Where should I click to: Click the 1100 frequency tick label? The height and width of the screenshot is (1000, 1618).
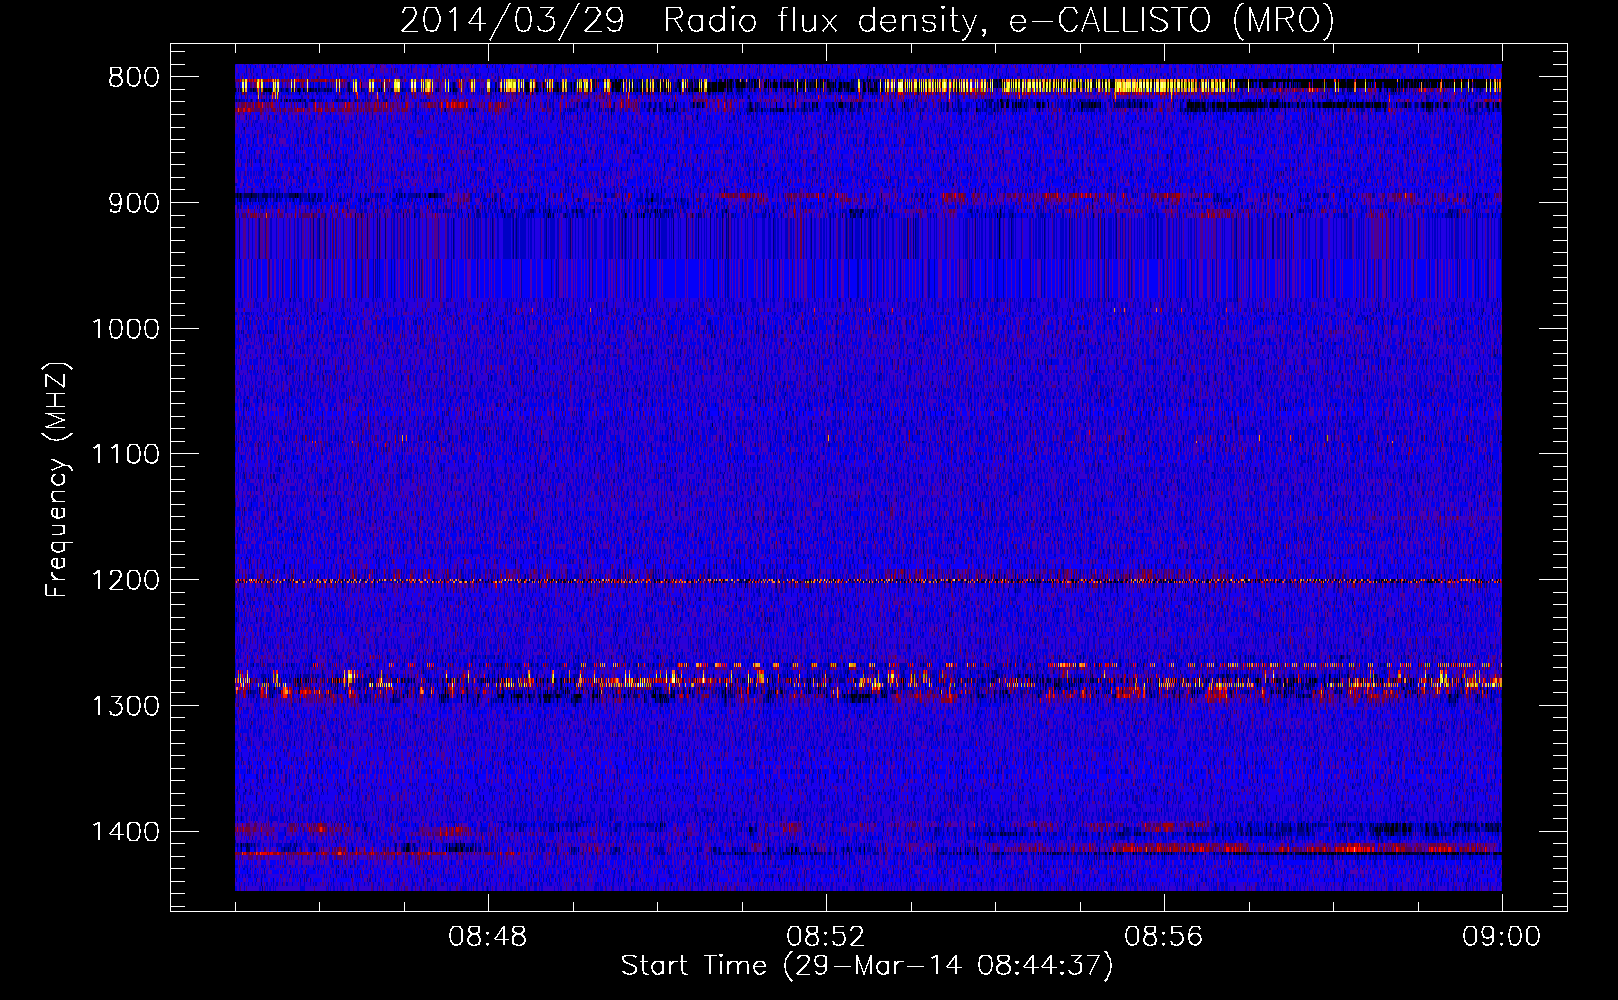126,454
